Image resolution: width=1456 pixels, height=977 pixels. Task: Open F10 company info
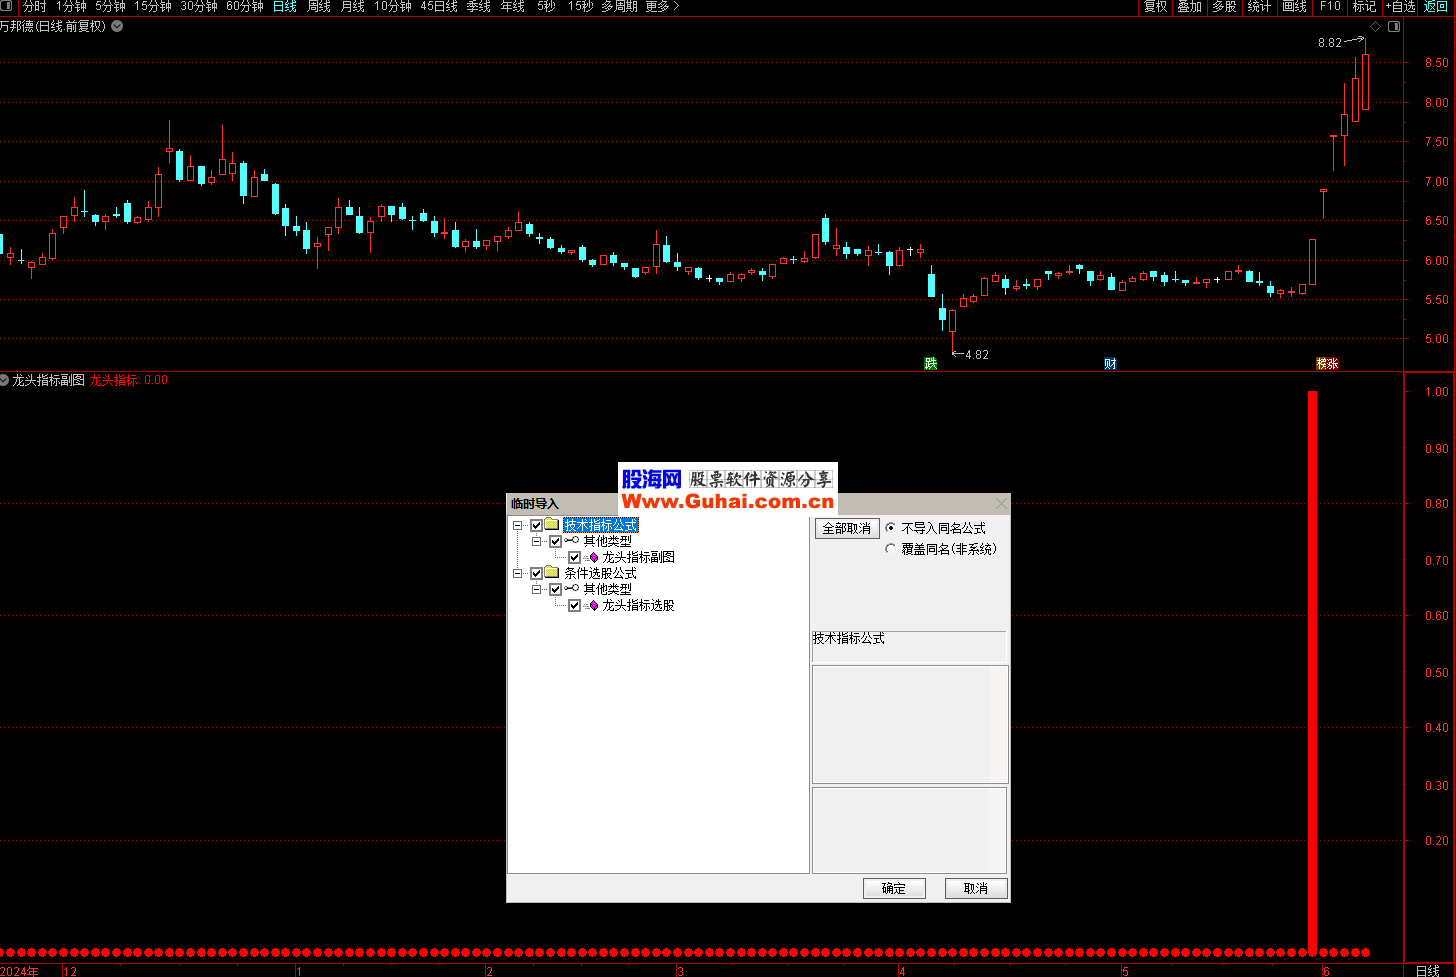pos(1330,6)
